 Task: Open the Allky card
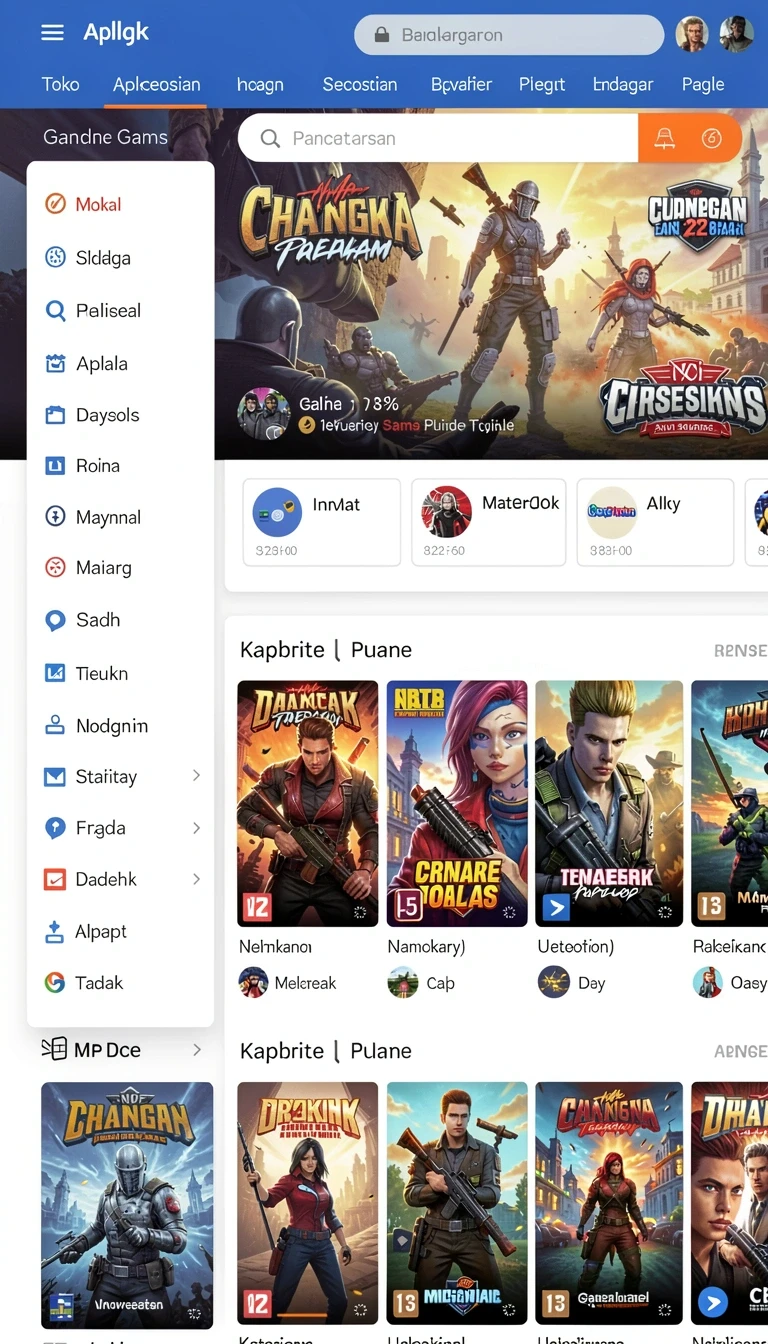pyautogui.click(x=655, y=522)
